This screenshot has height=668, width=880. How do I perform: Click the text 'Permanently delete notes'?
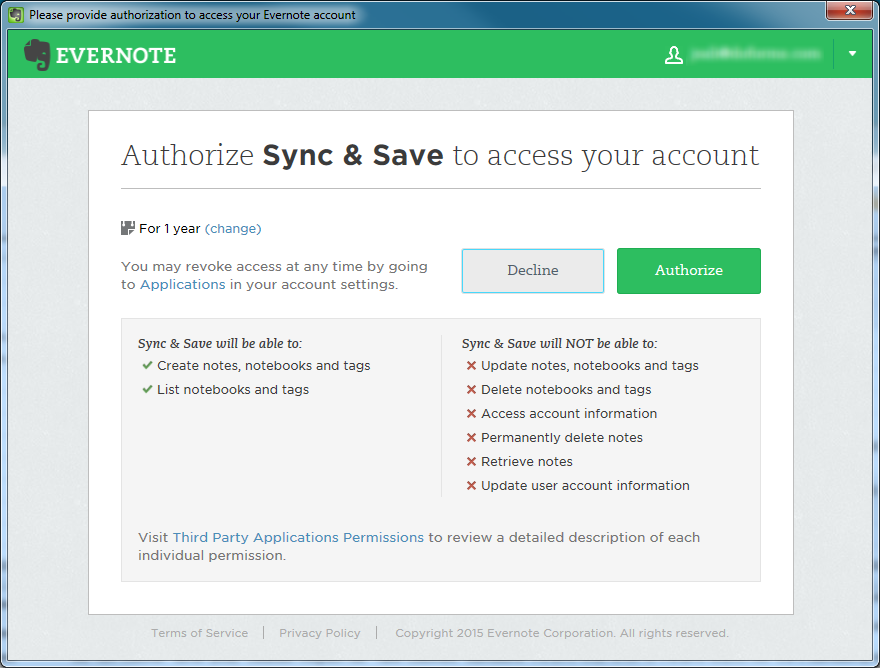point(562,438)
